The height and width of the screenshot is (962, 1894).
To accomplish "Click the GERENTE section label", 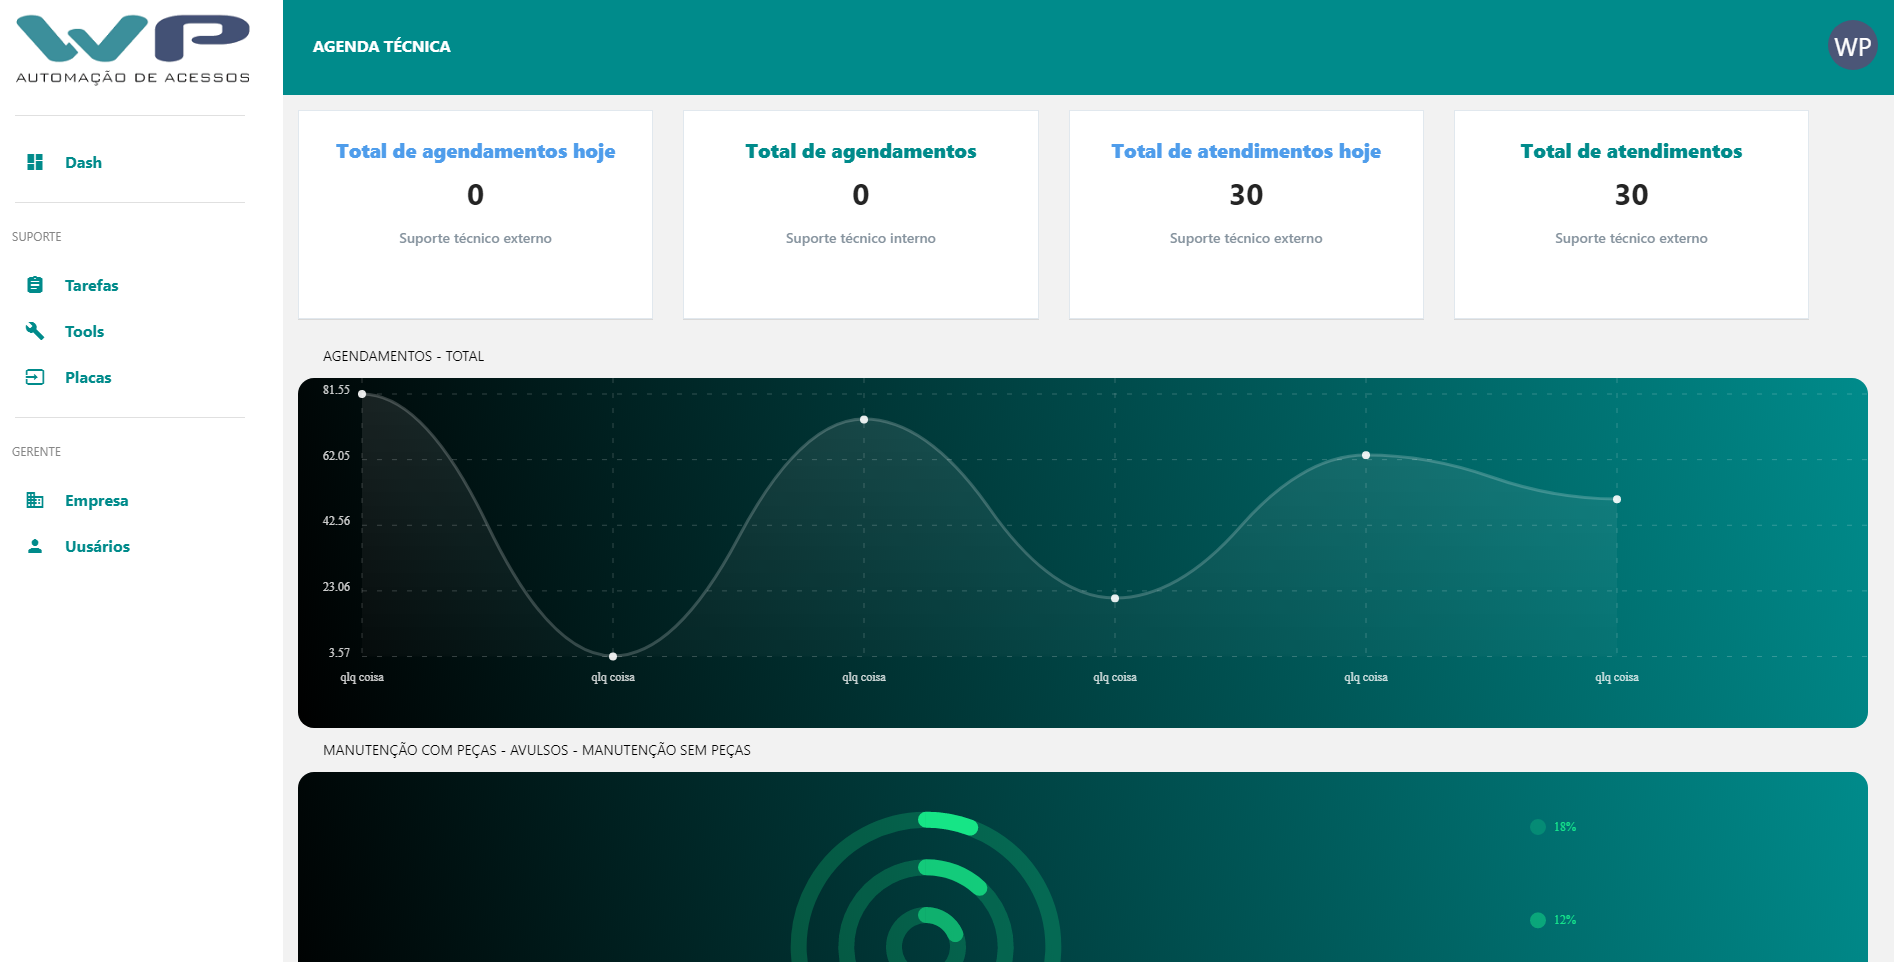I will click(36, 452).
